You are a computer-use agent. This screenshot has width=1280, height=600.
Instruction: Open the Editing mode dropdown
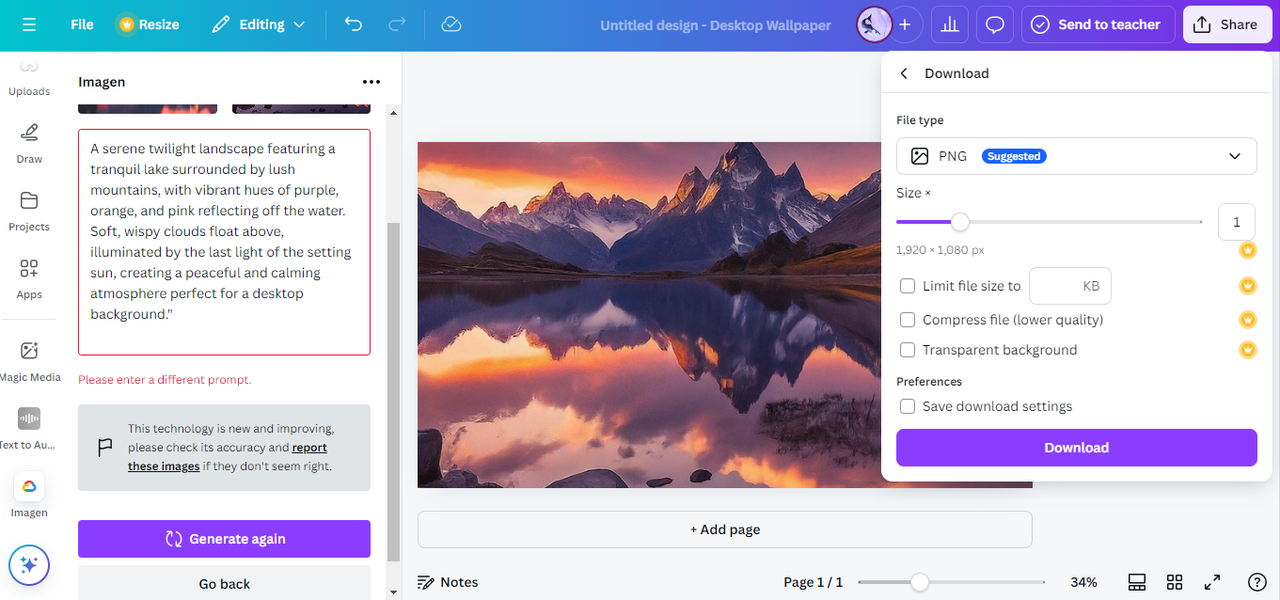tap(258, 24)
